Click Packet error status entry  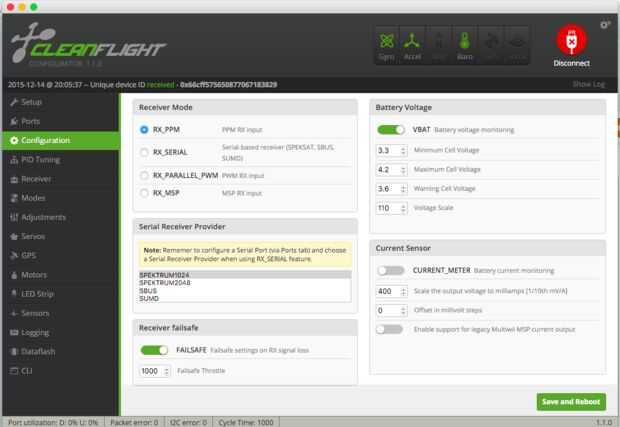tap(134, 422)
